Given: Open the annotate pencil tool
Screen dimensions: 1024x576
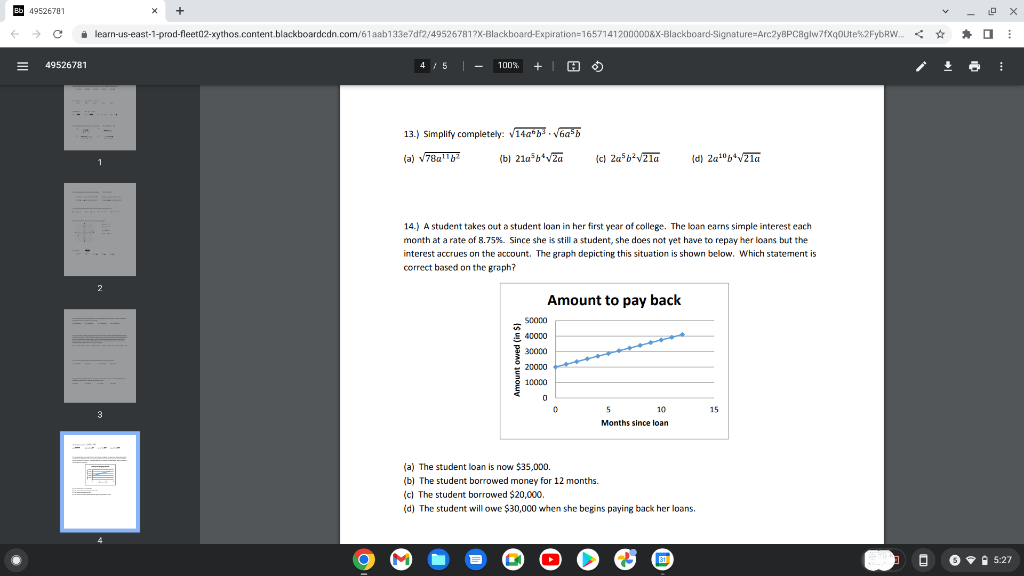Looking at the screenshot, I should coord(921,66).
